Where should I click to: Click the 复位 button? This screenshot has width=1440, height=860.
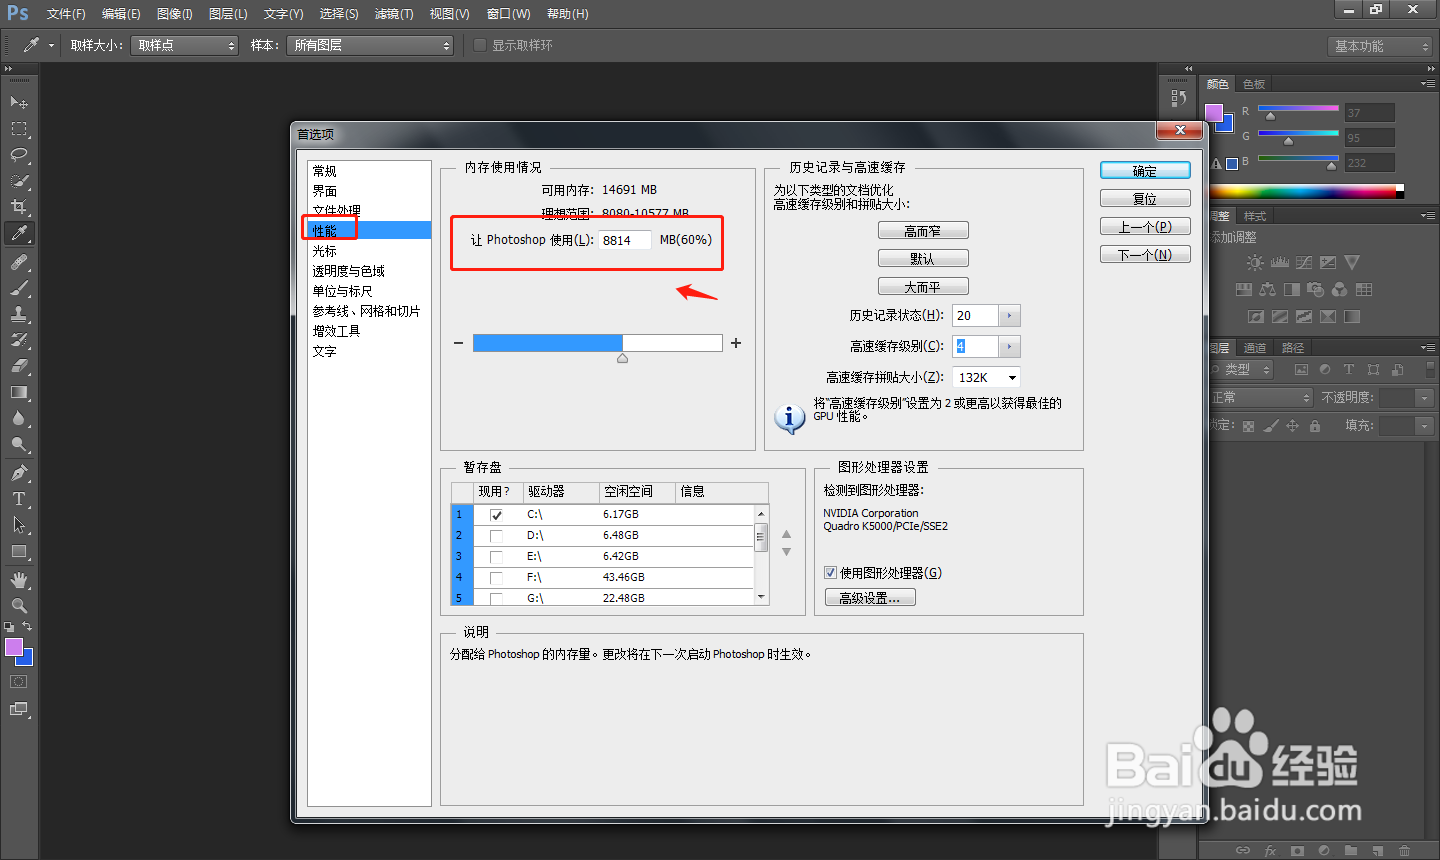pyautogui.click(x=1145, y=199)
